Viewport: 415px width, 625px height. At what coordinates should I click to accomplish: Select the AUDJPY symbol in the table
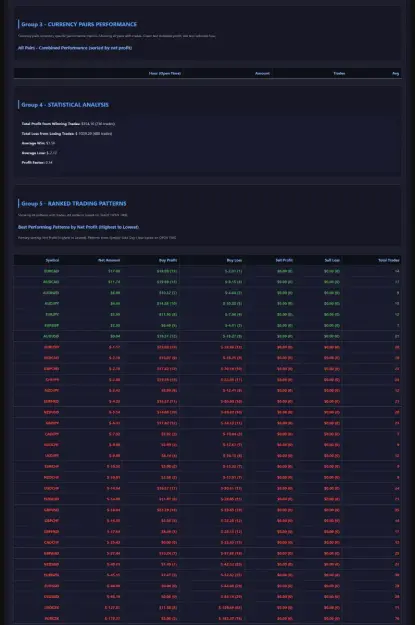(51, 303)
